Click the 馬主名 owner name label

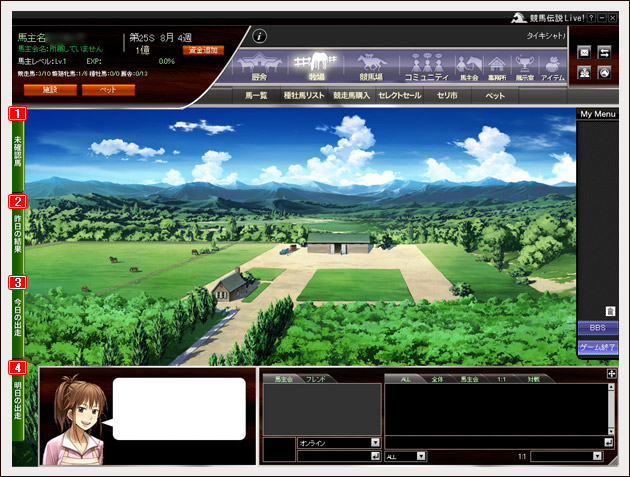coord(32,37)
